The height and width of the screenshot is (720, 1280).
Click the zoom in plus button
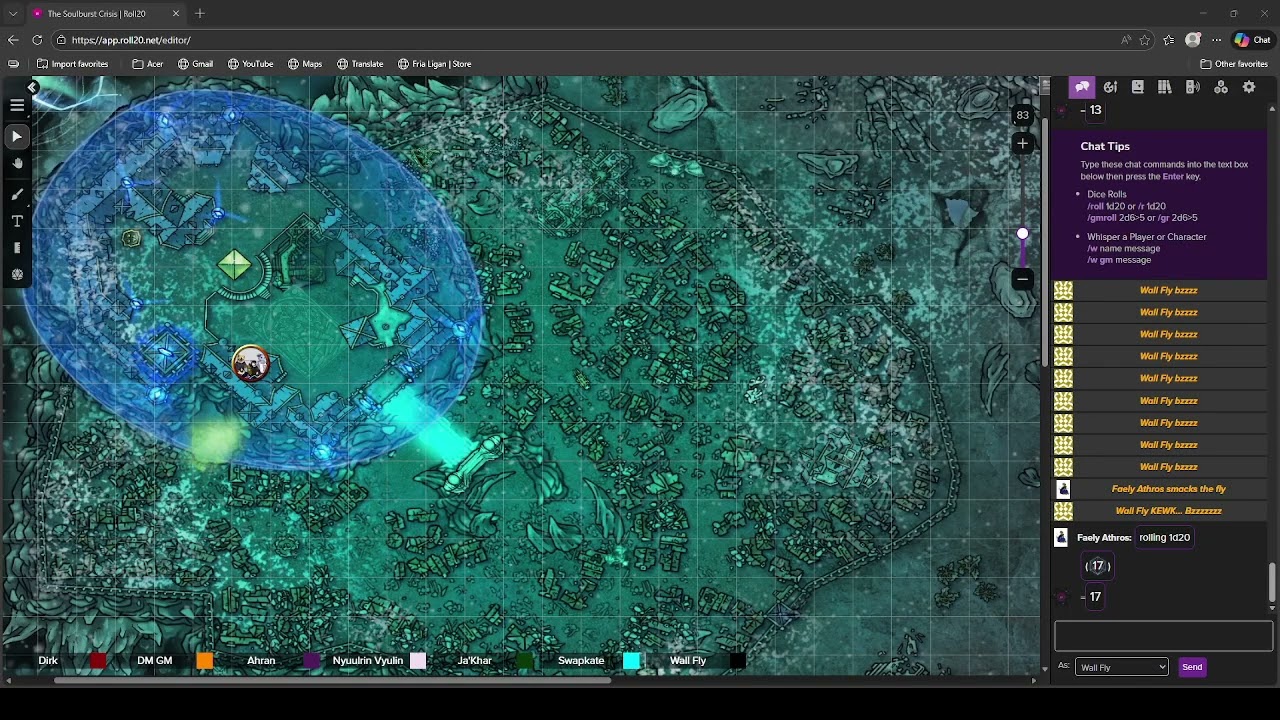(x=1022, y=144)
